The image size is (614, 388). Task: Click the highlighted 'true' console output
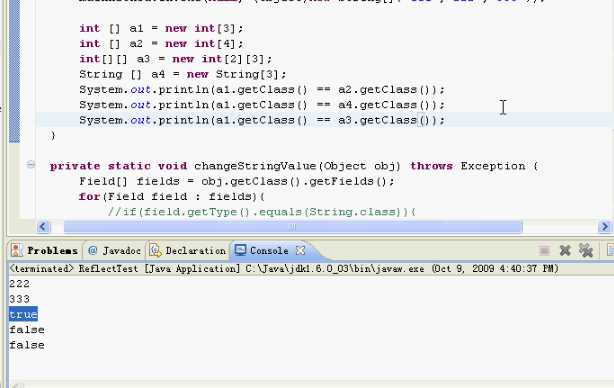[x=23, y=314]
